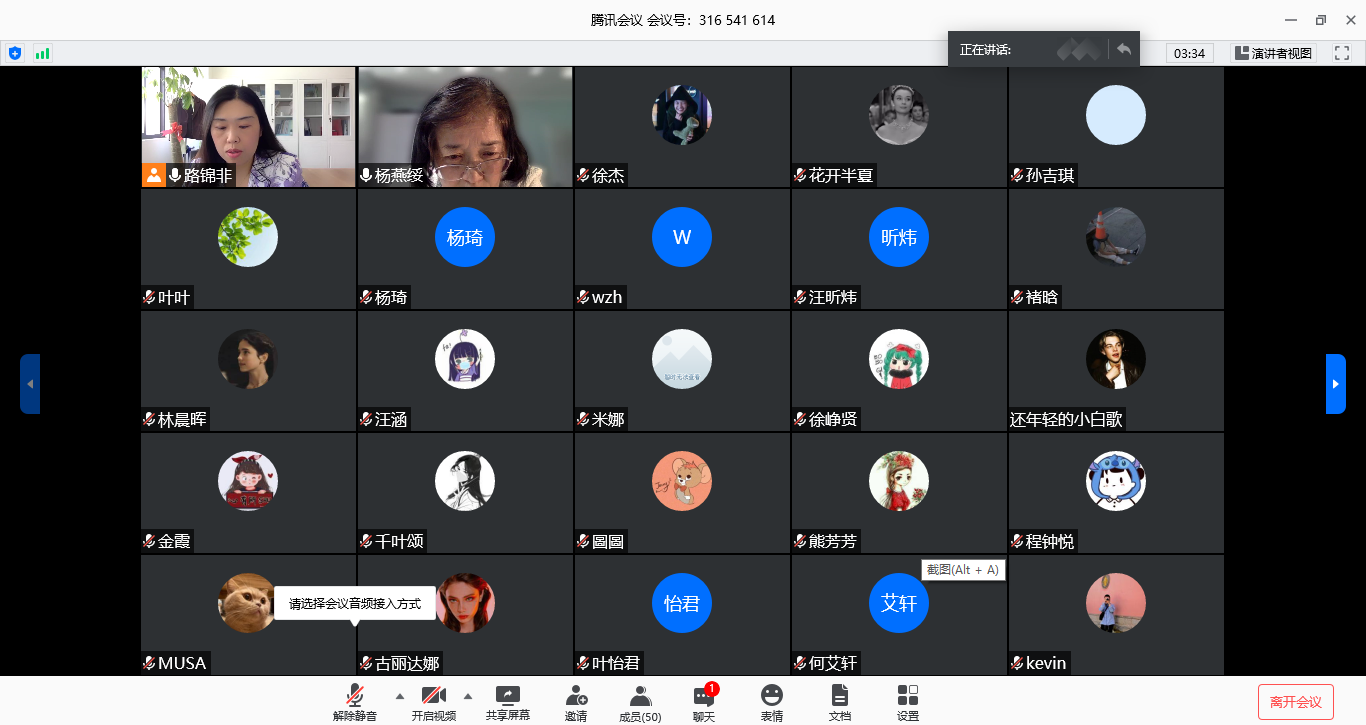Select 杨燕绥's video tile
Viewport: 1366px width, 725px height.
pyautogui.click(x=465, y=127)
